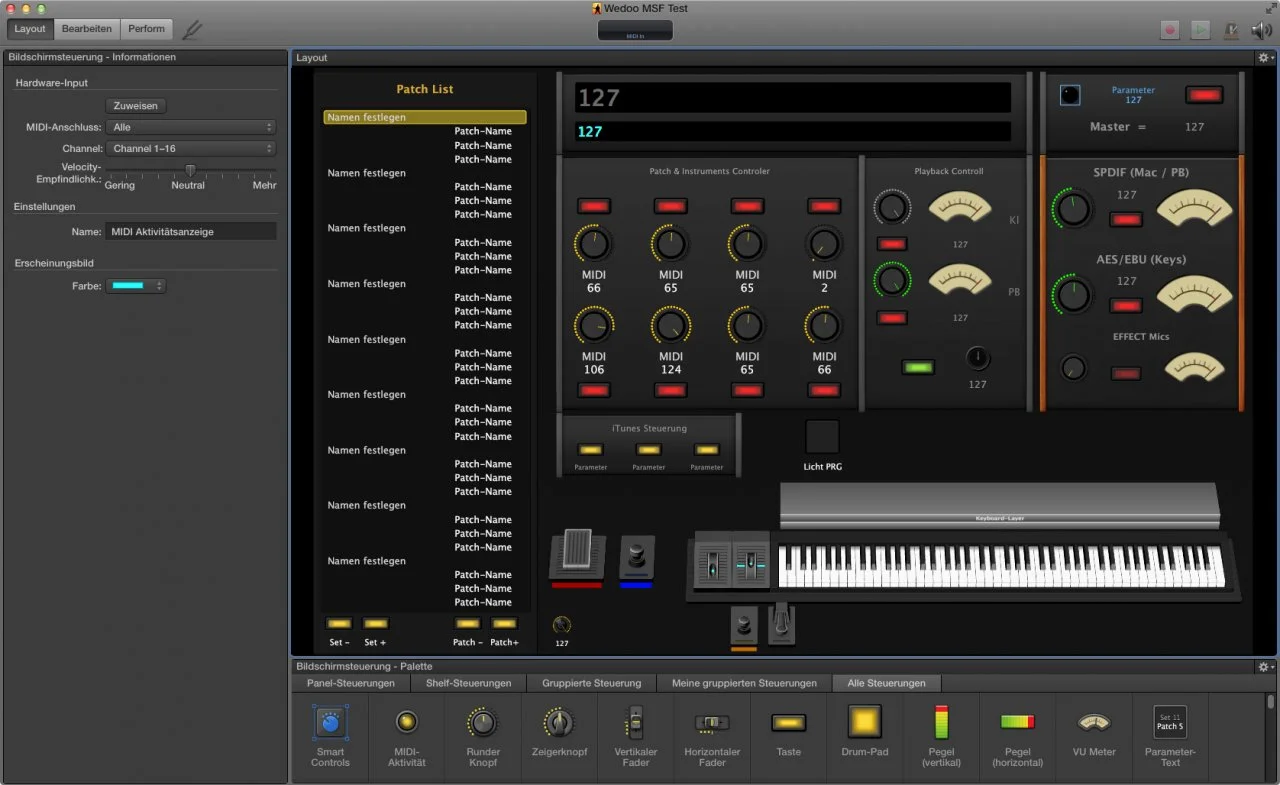Select the Smart Controls palette item
1280x785 pixels.
[330, 722]
